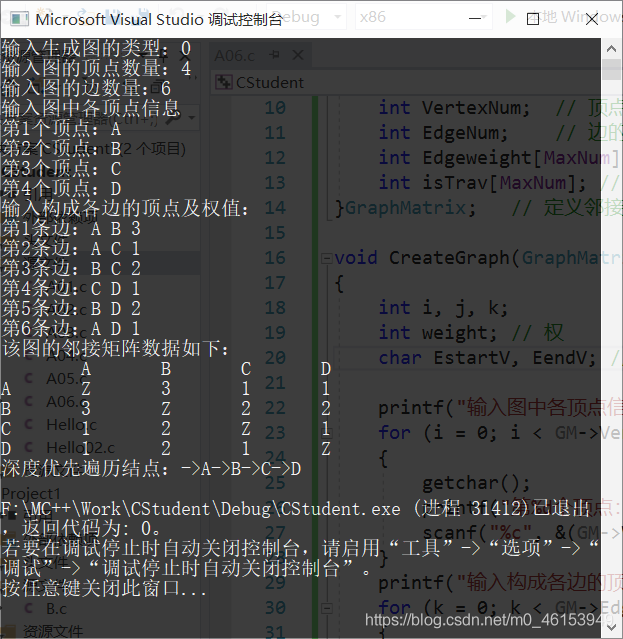This screenshot has width=623, height=639.
Task: Click the C file icon beside A05.c
Action: [x=29, y=379]
